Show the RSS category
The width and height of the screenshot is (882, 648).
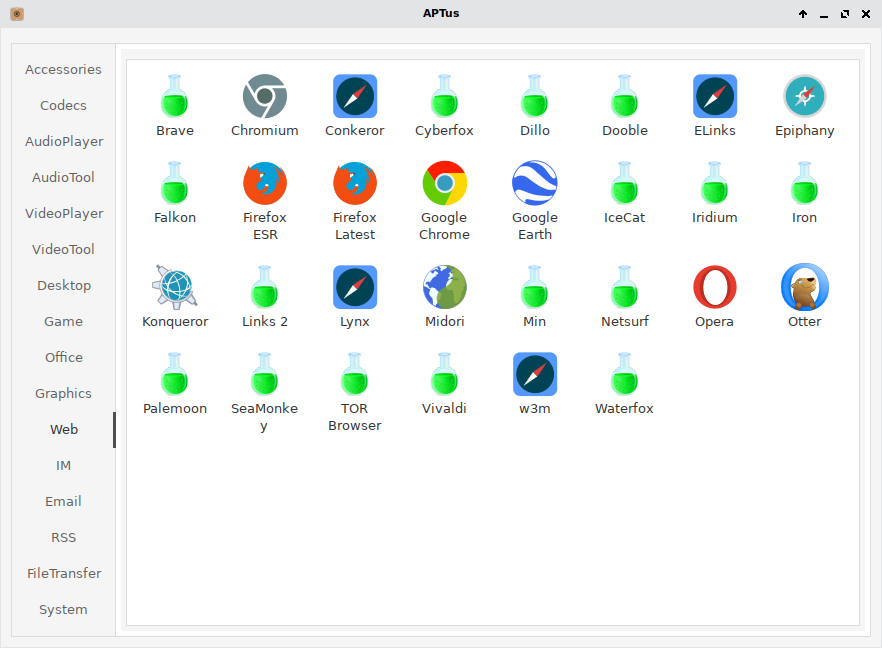64,537
